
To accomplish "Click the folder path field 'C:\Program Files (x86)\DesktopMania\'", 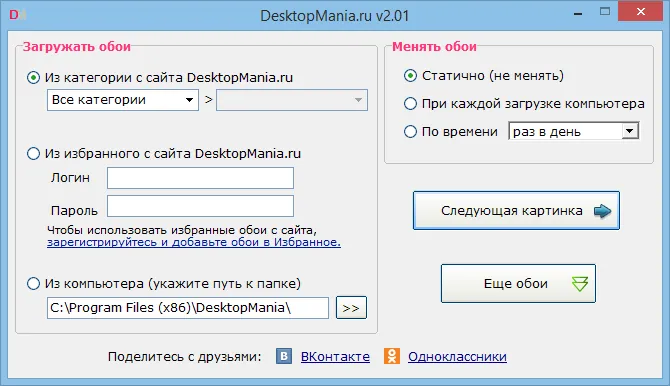I will click(x=188, y=308).
